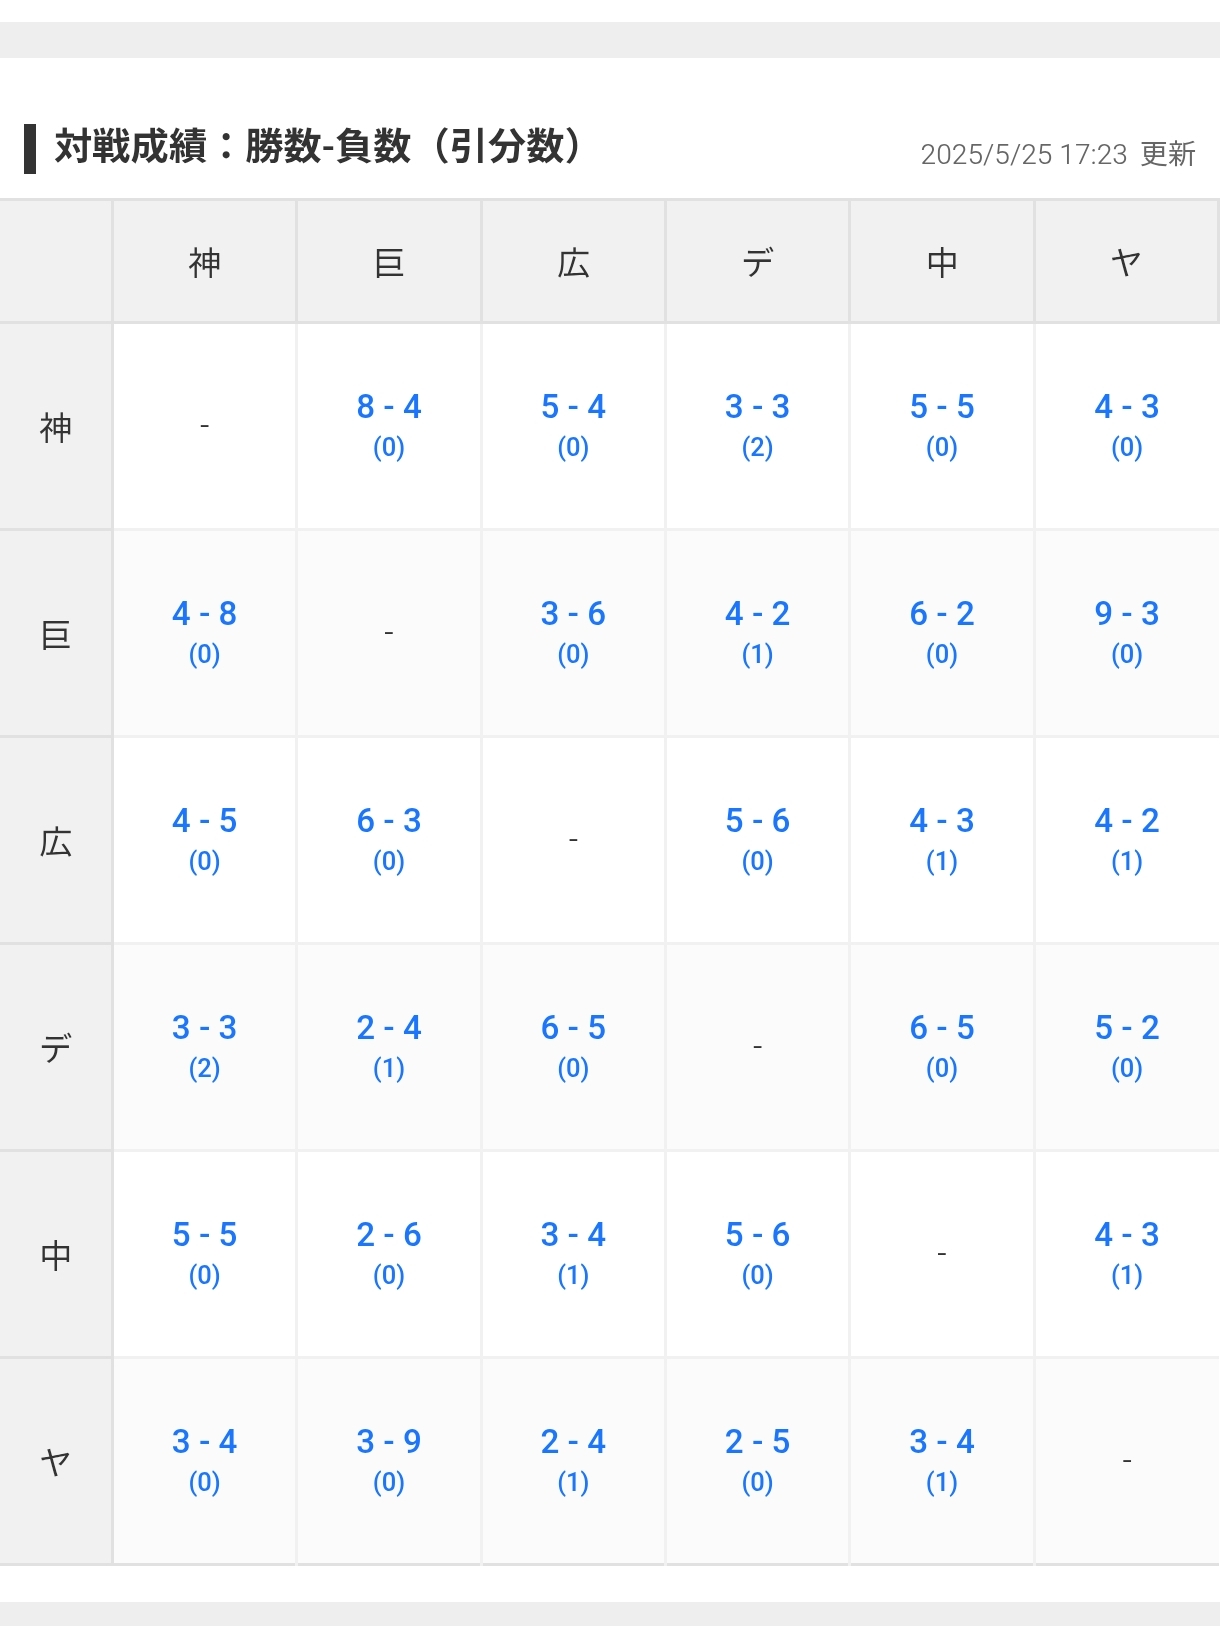This screenshot has height=1626, width=1220.
Task: Select the デ column header cell
Action: tap(757, 262)
